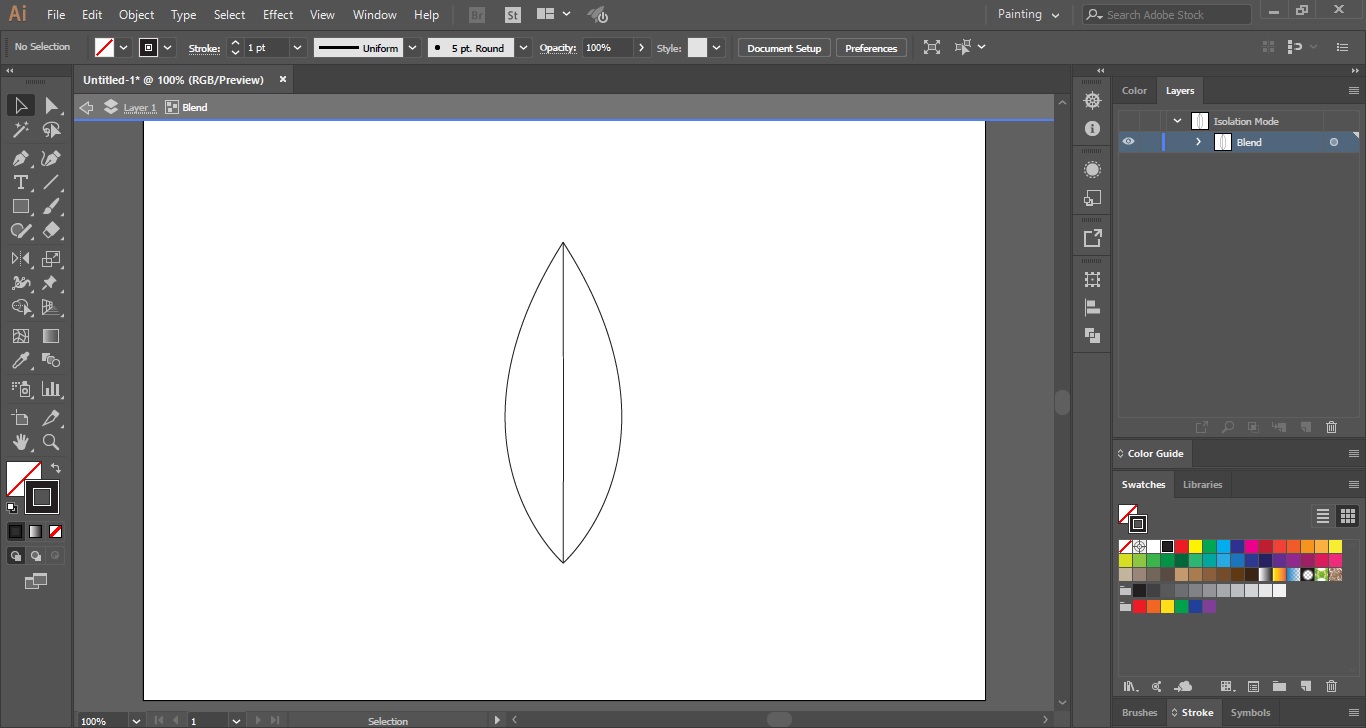
Task: Select the Rectangle tool
Action: (21, 206)
